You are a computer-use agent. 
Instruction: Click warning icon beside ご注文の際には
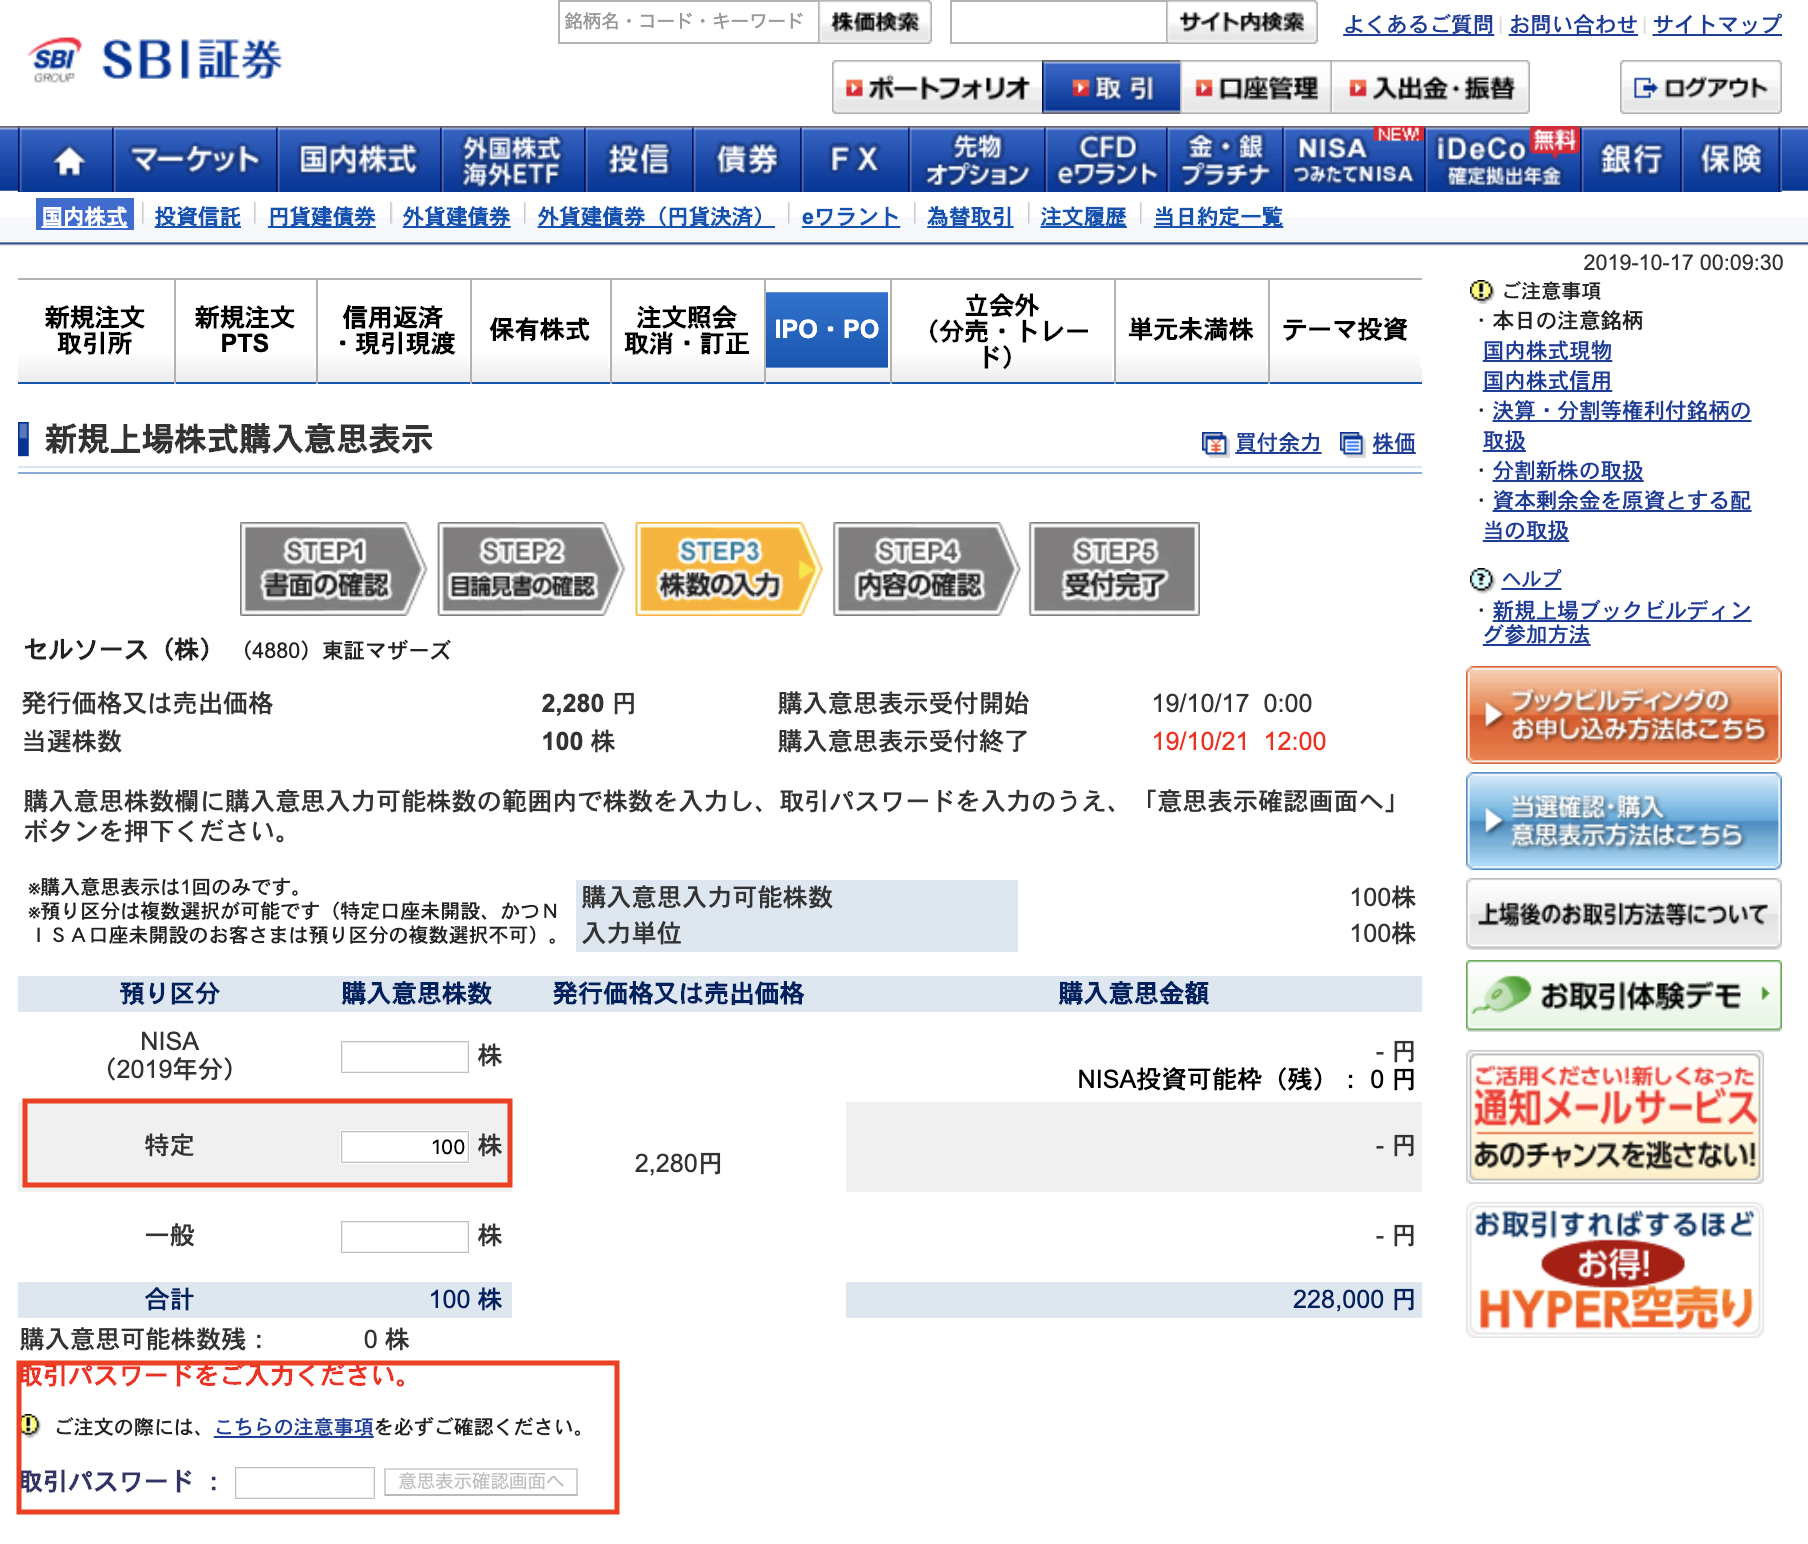tap(30, 1425)
